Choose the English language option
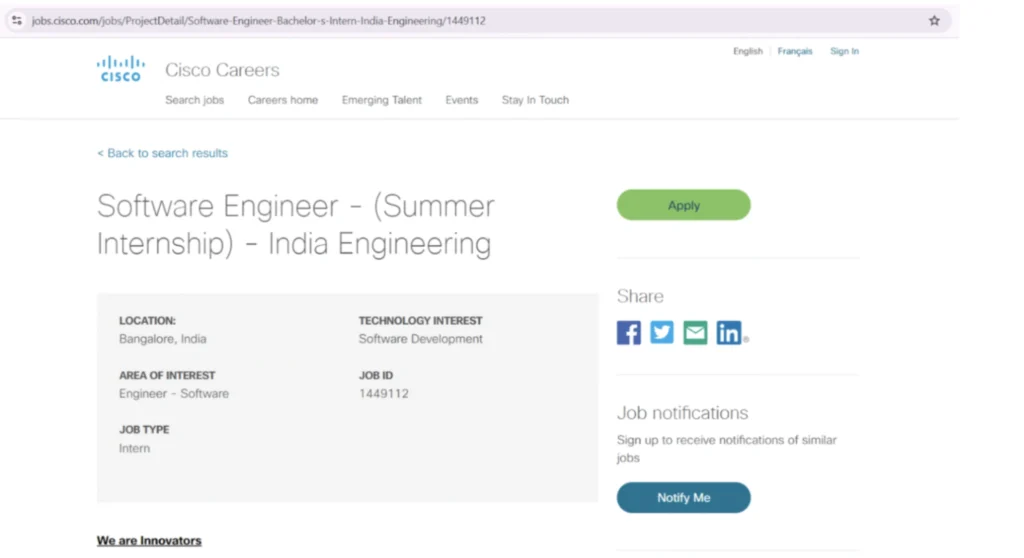 pyautogui.click(x=747, y=51)
